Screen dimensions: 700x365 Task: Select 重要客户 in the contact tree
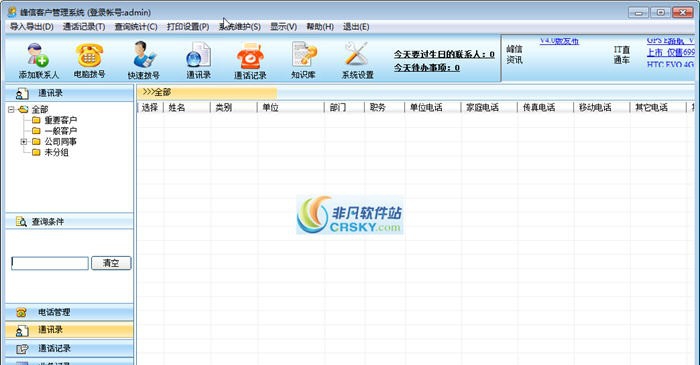(61, 120)
